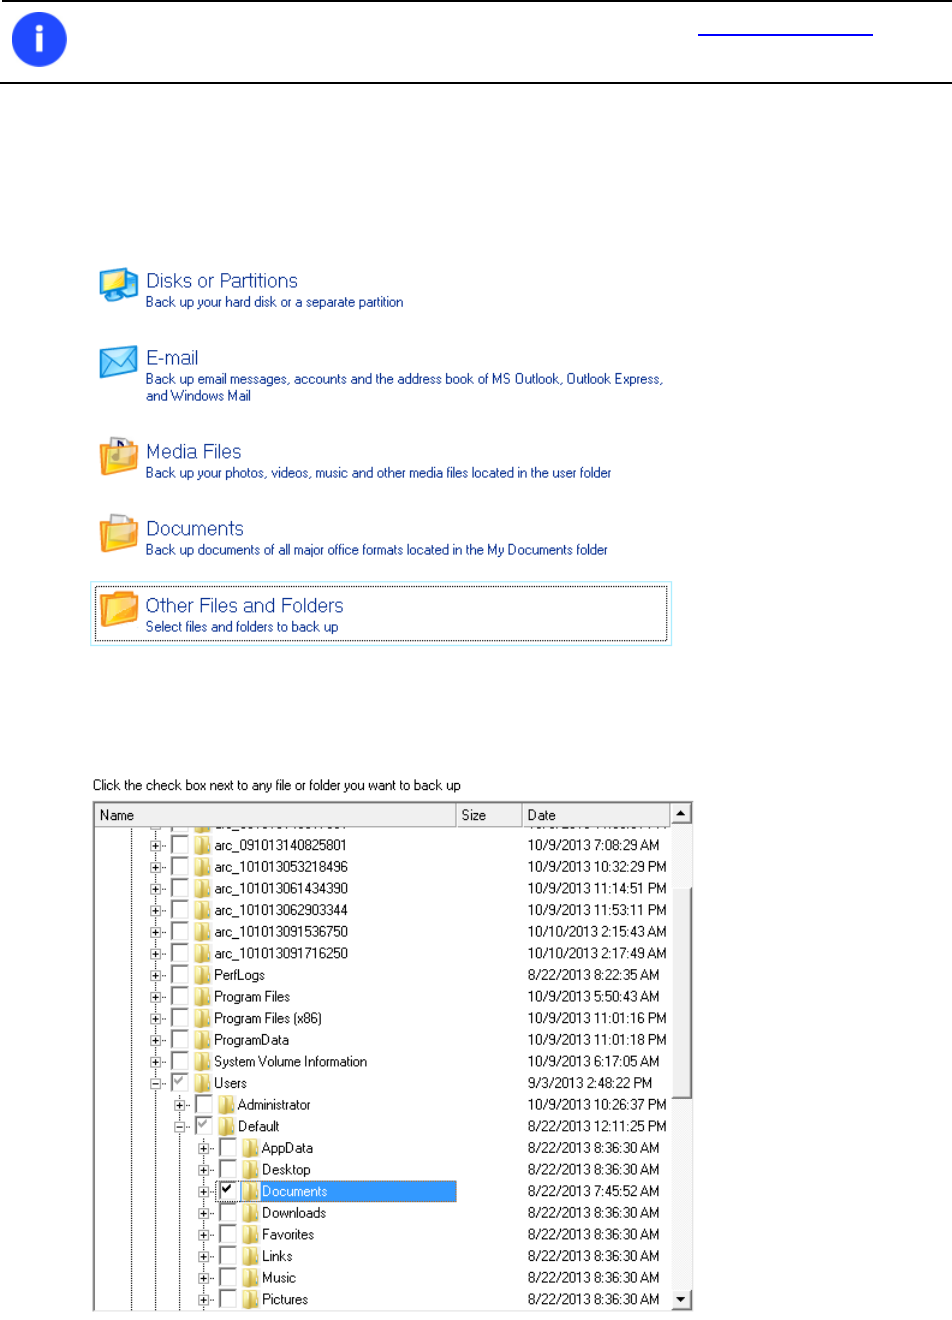The image size is (952, 1320).
Task: Click folder icon of Users
Action: (202, 1083)
